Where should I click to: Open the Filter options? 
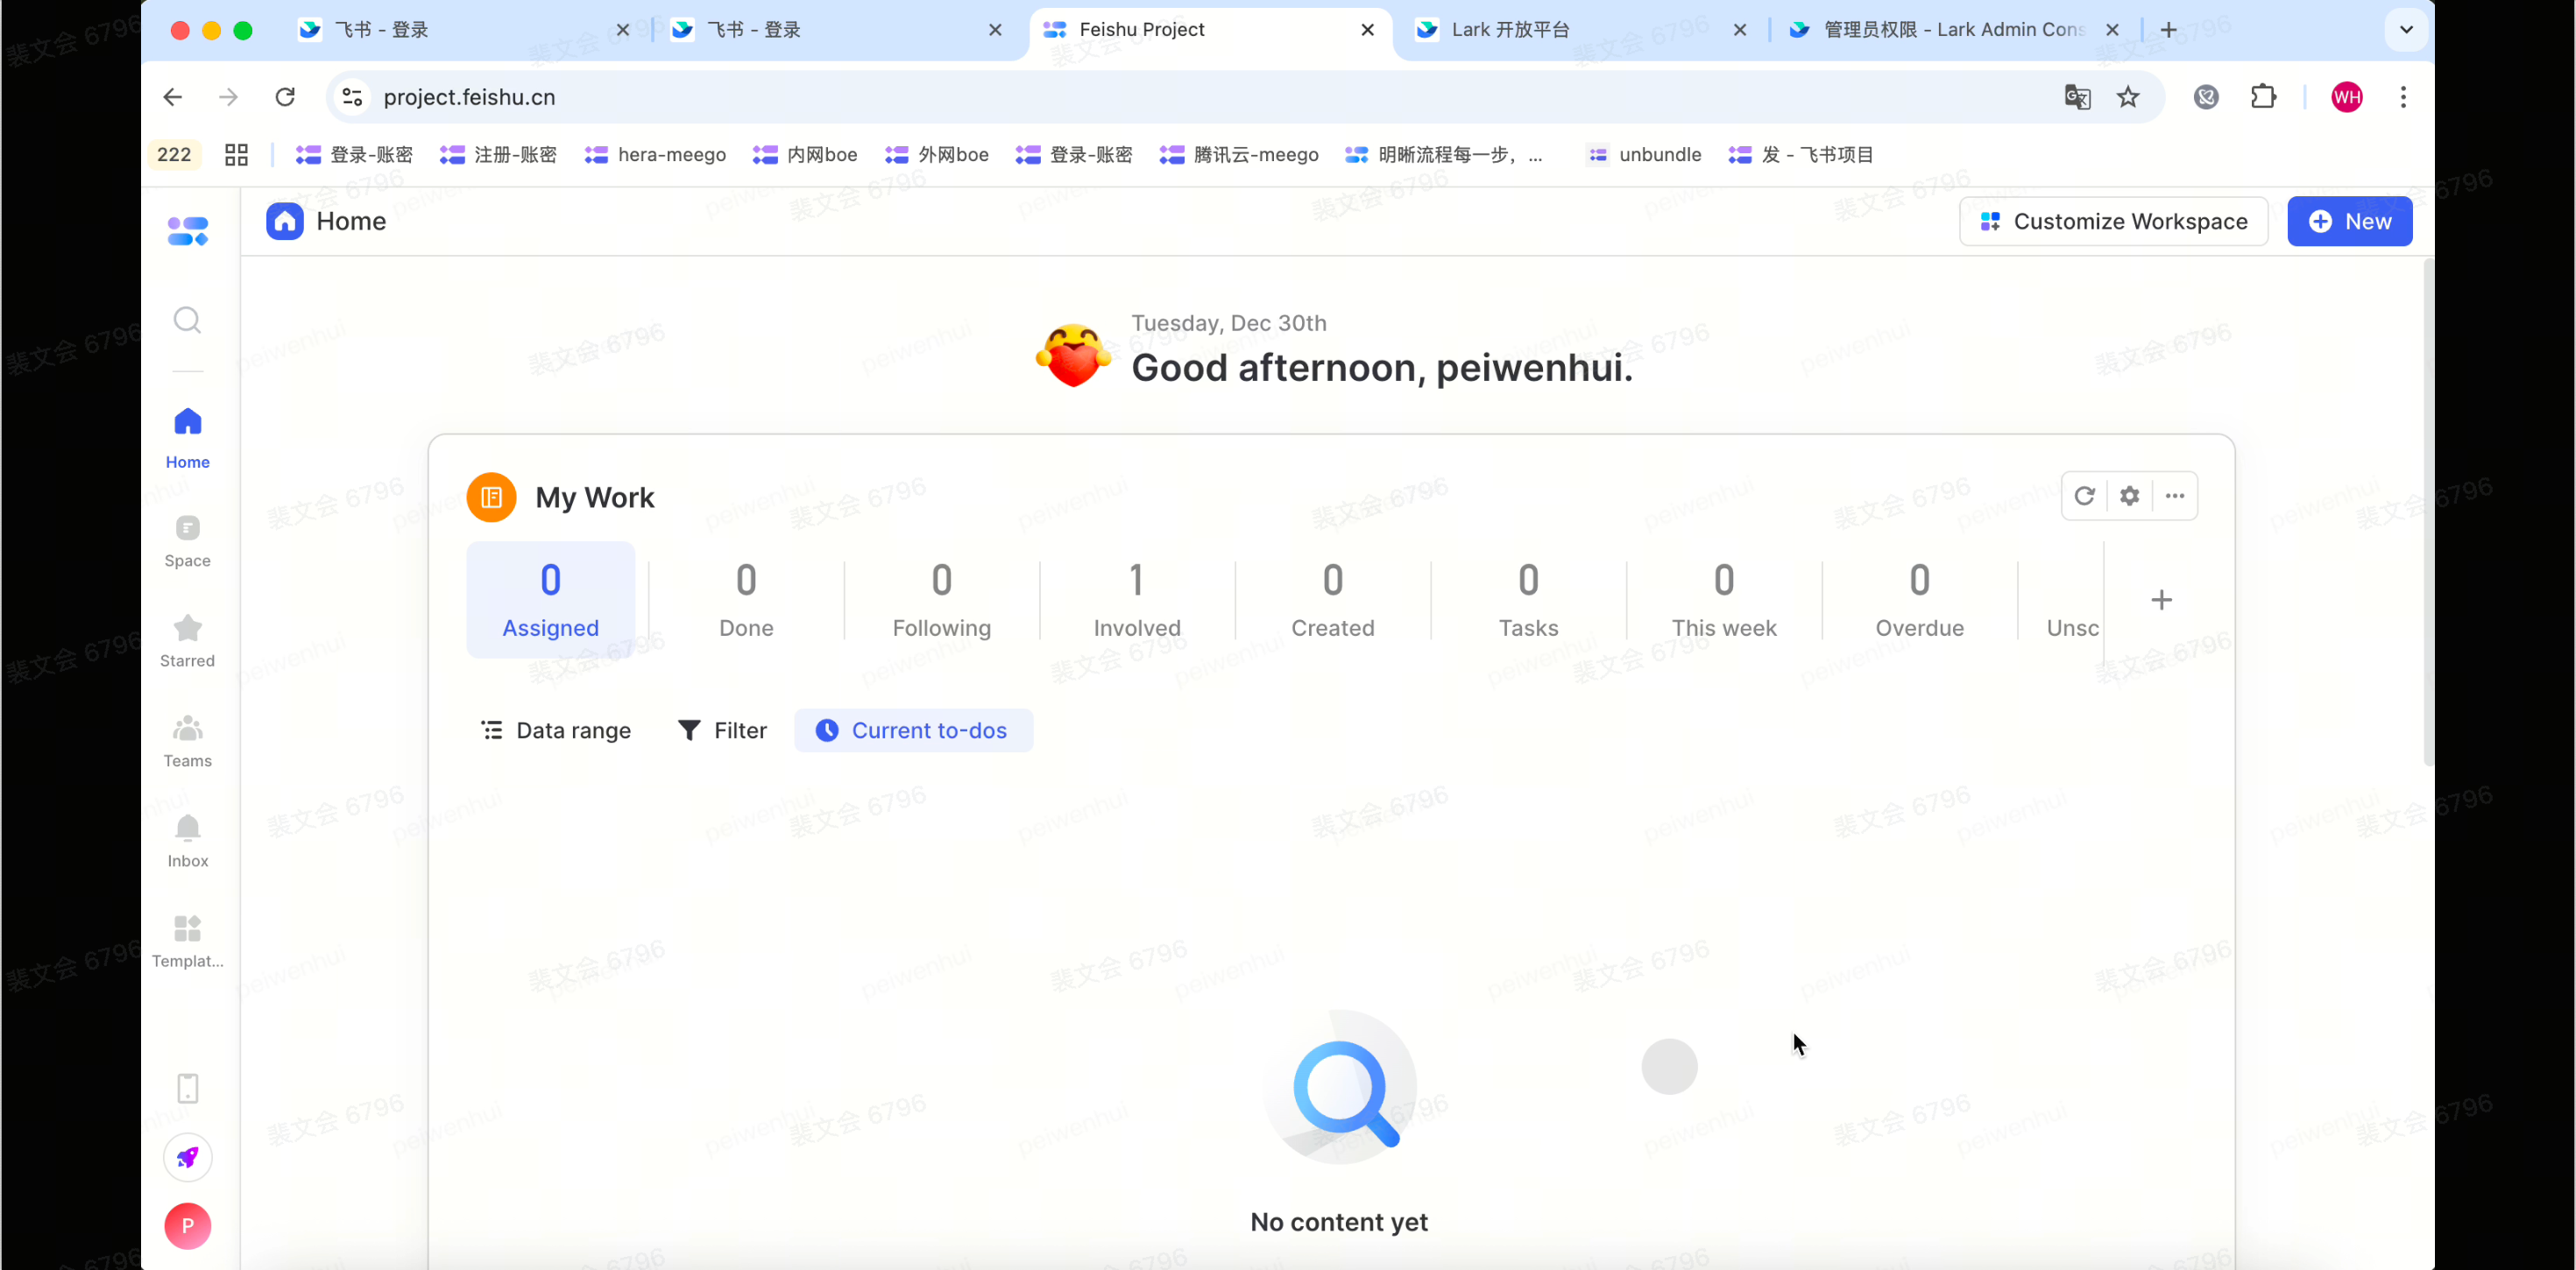coord(722,731)
